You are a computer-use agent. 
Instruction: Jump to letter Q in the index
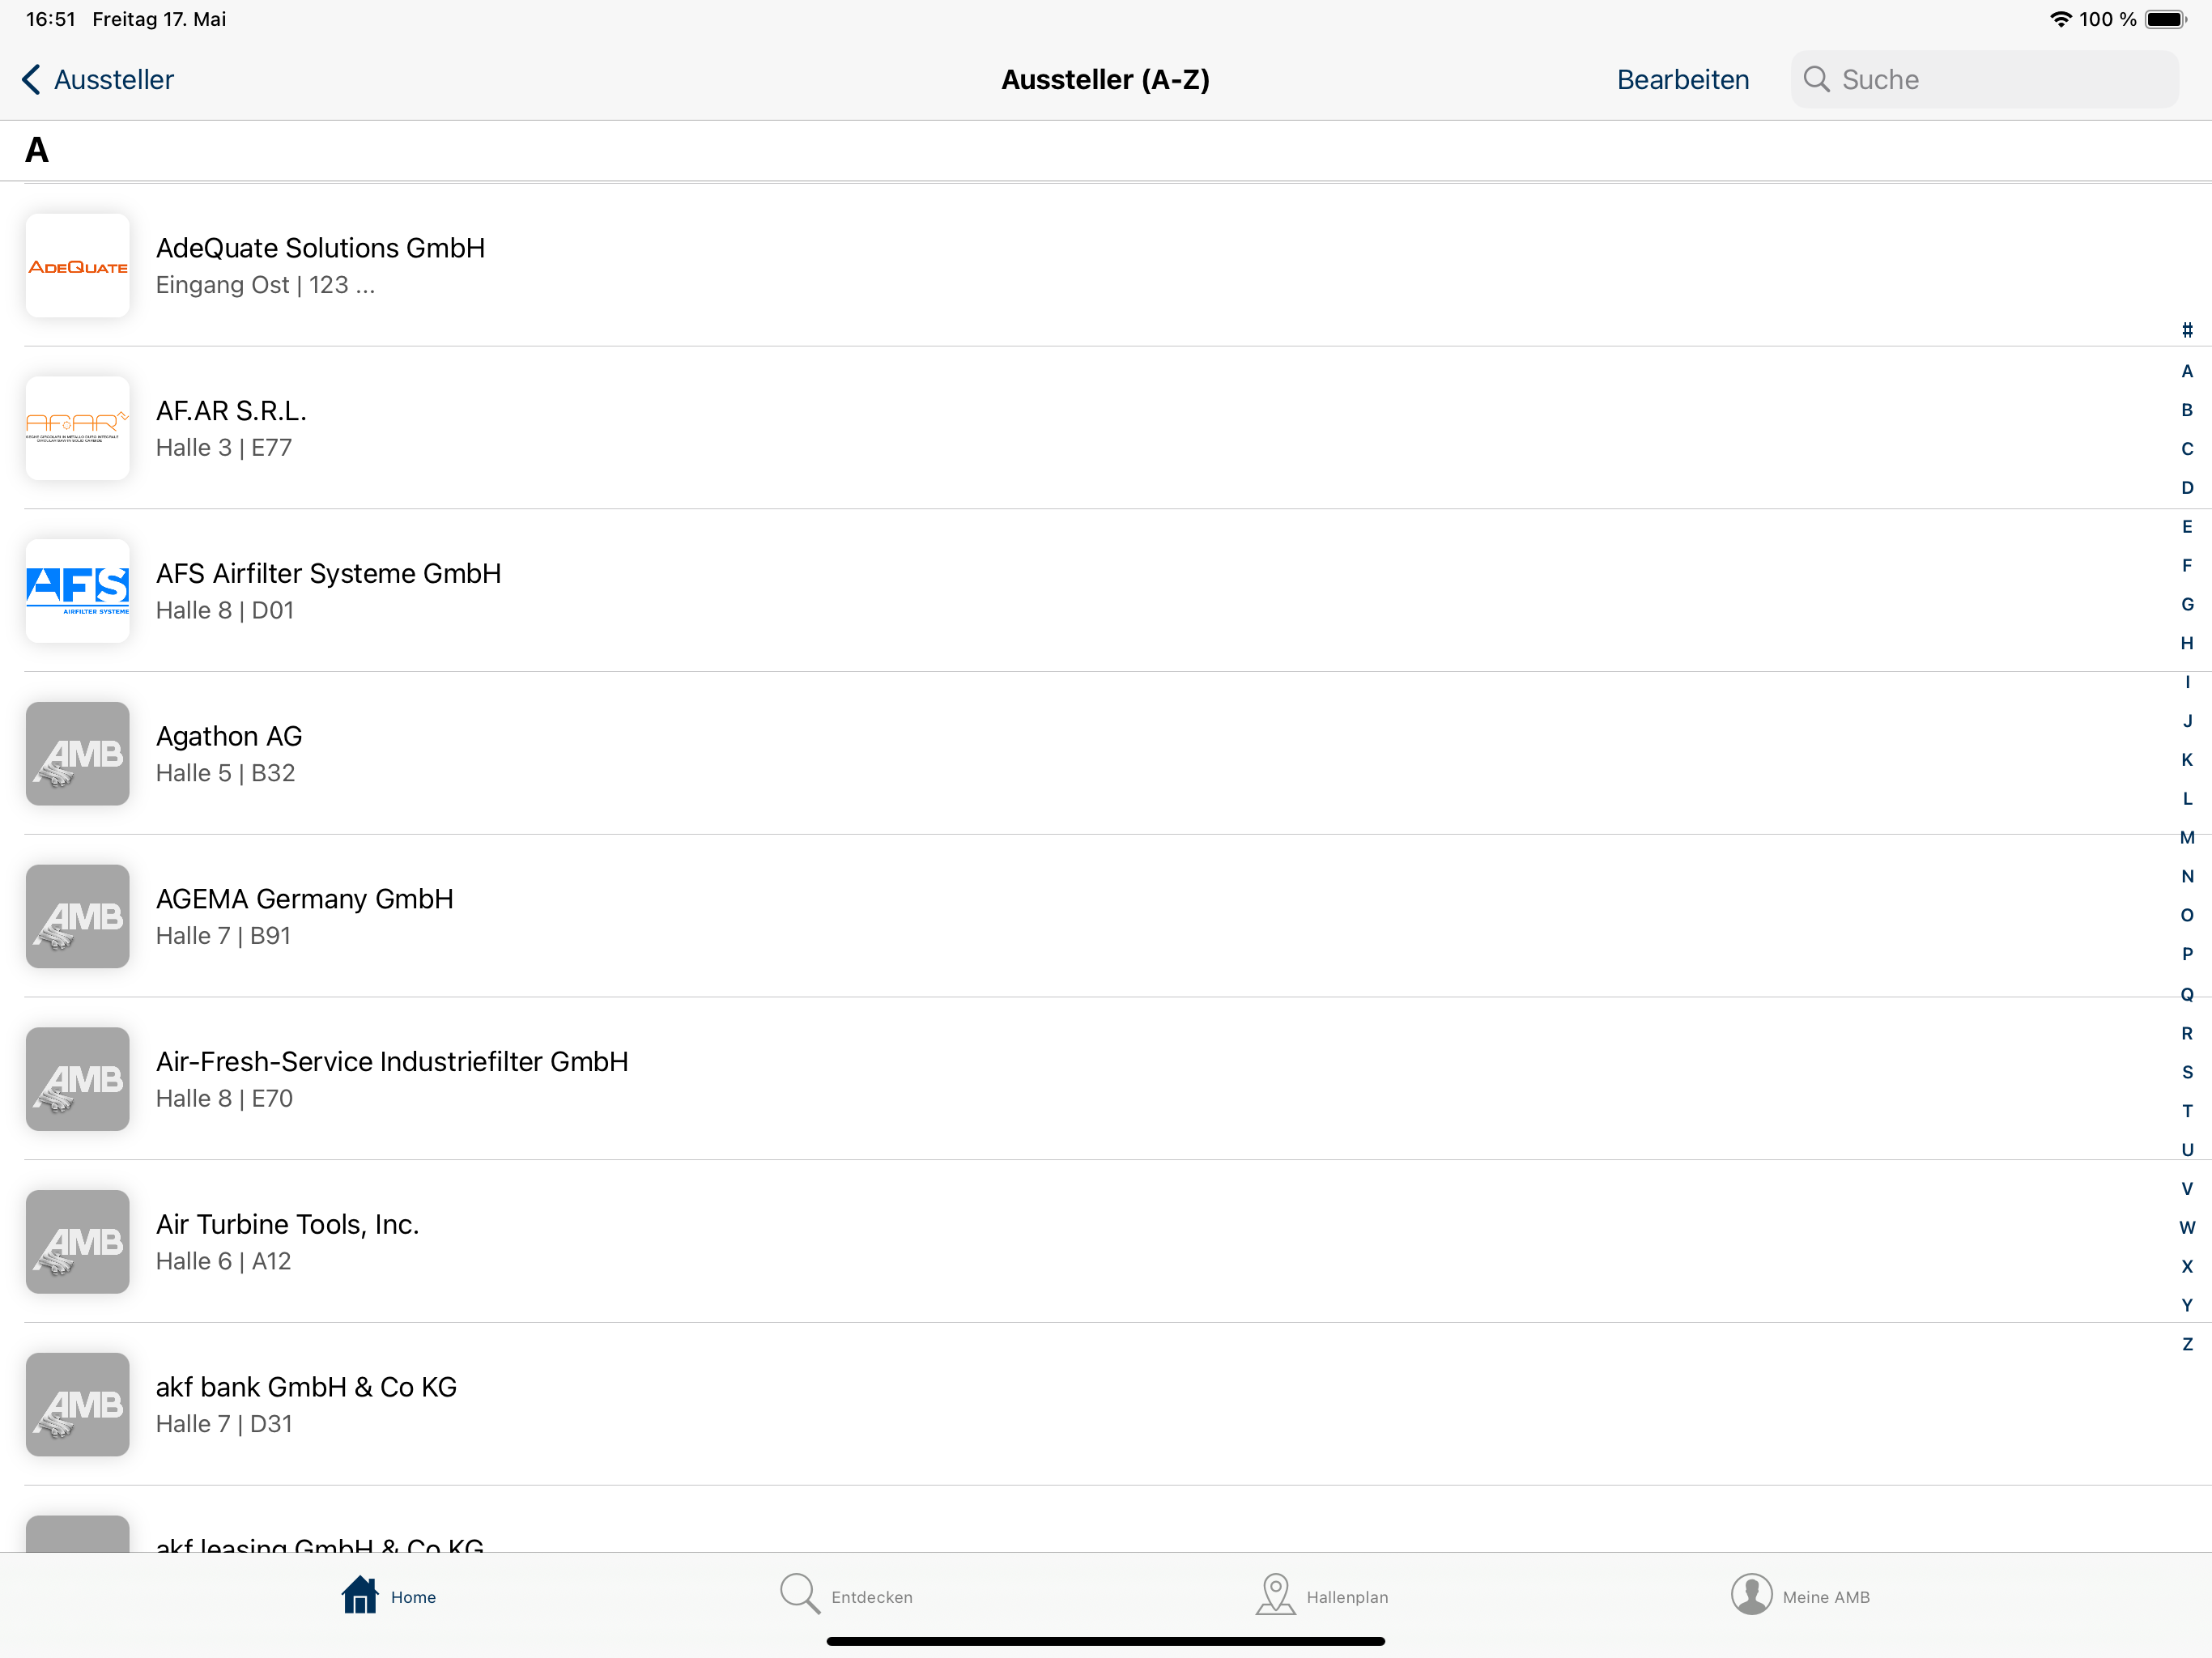coord(2187,995)
